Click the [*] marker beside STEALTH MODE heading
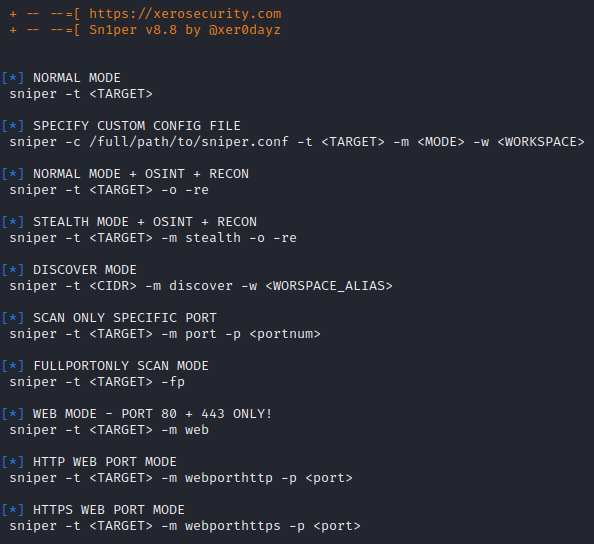 click(x=13, y=222)
